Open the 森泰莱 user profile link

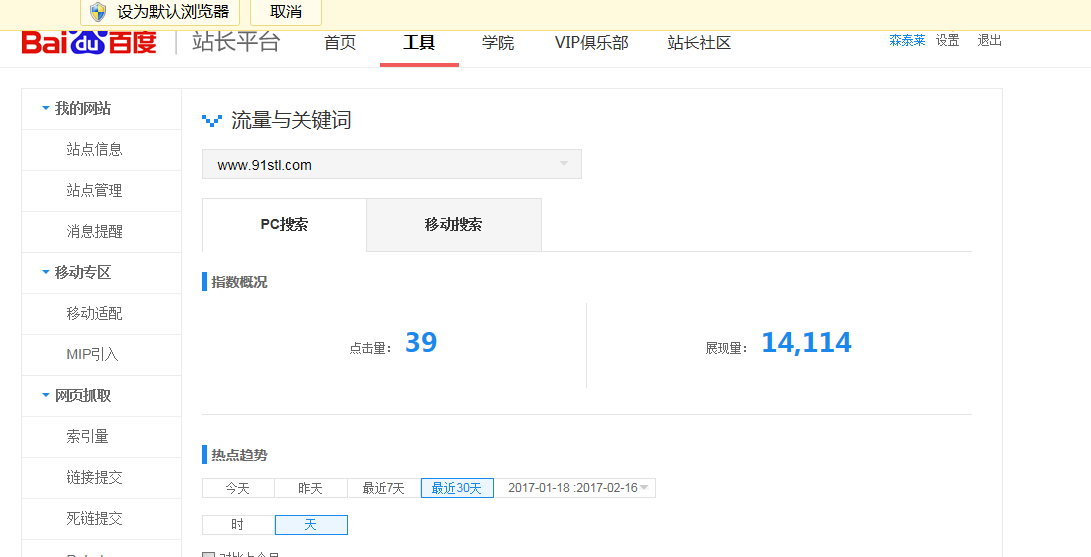pyautogui.click(x=907, y=40)
